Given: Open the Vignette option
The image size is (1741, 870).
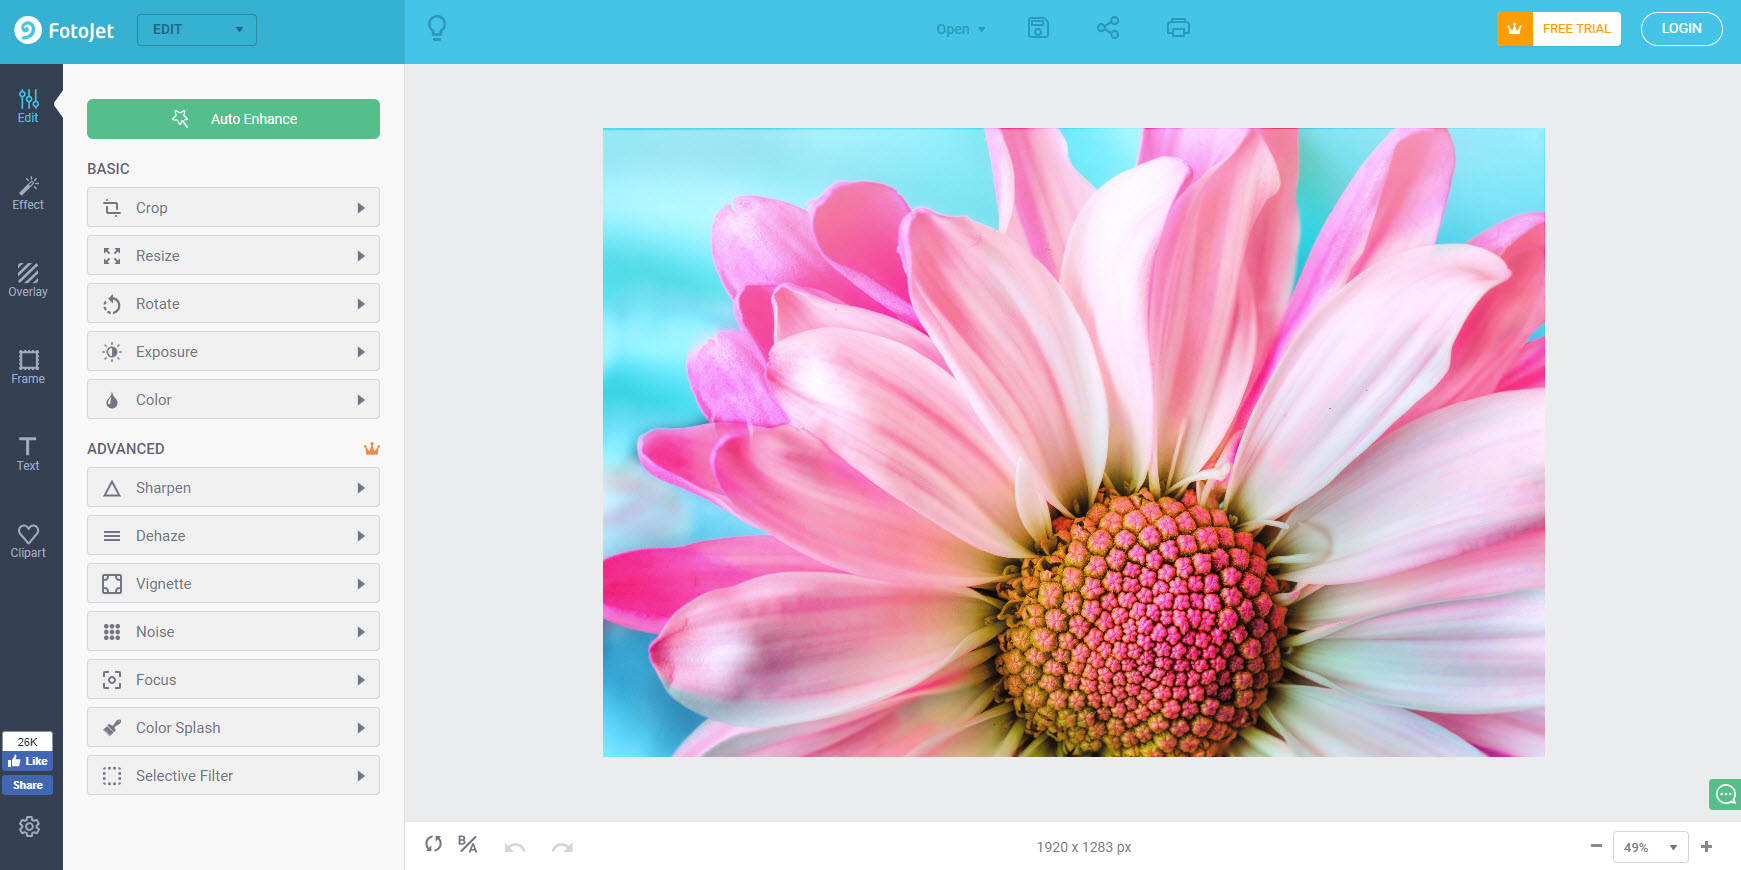Looking at the screenshot, I should point(233,584).
